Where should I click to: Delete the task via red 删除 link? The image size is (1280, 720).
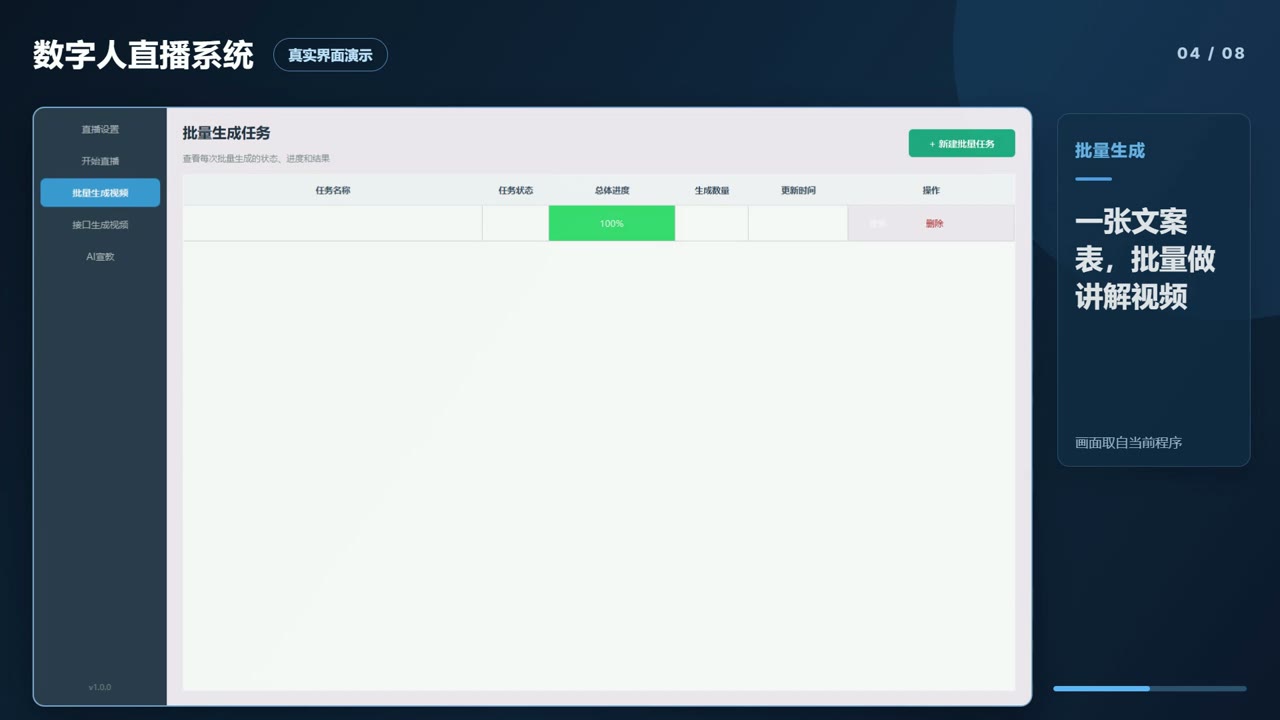934,223
